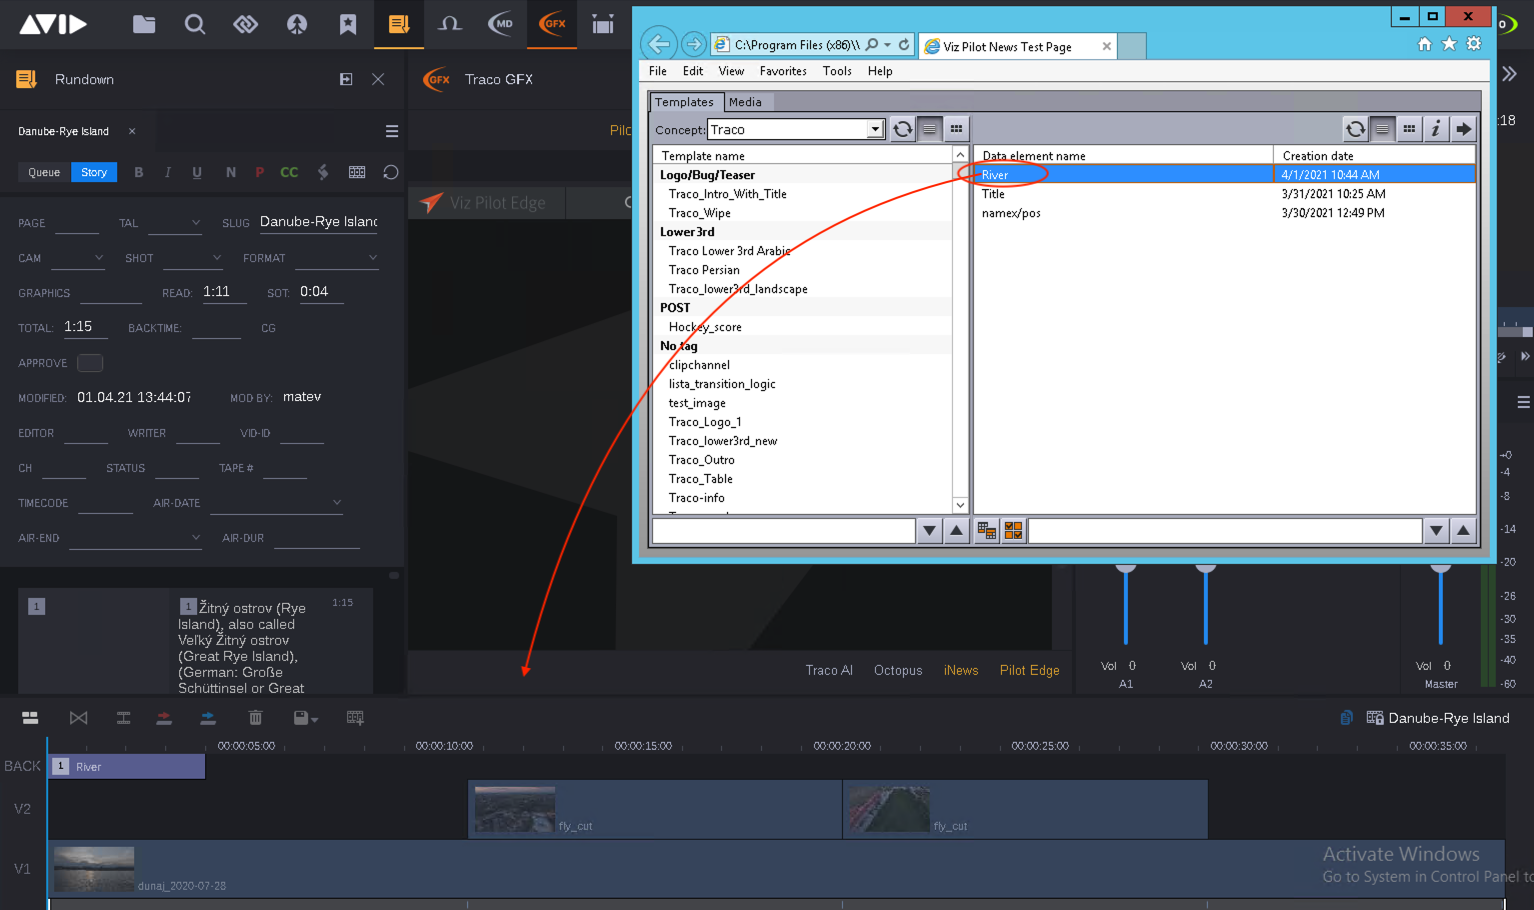Toggle bold formatting in story editor
This screenshot has width=1534, height=910.
pos(139,172)
